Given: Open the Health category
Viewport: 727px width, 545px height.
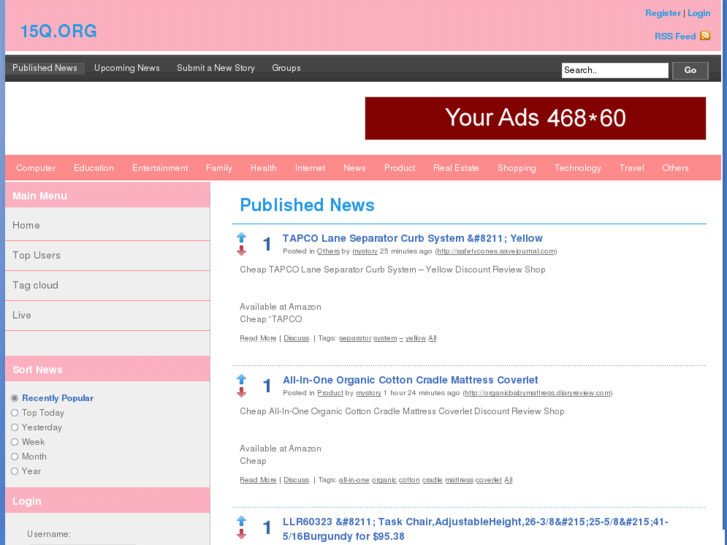Looking at the screenshot, I should coord(263,168).
